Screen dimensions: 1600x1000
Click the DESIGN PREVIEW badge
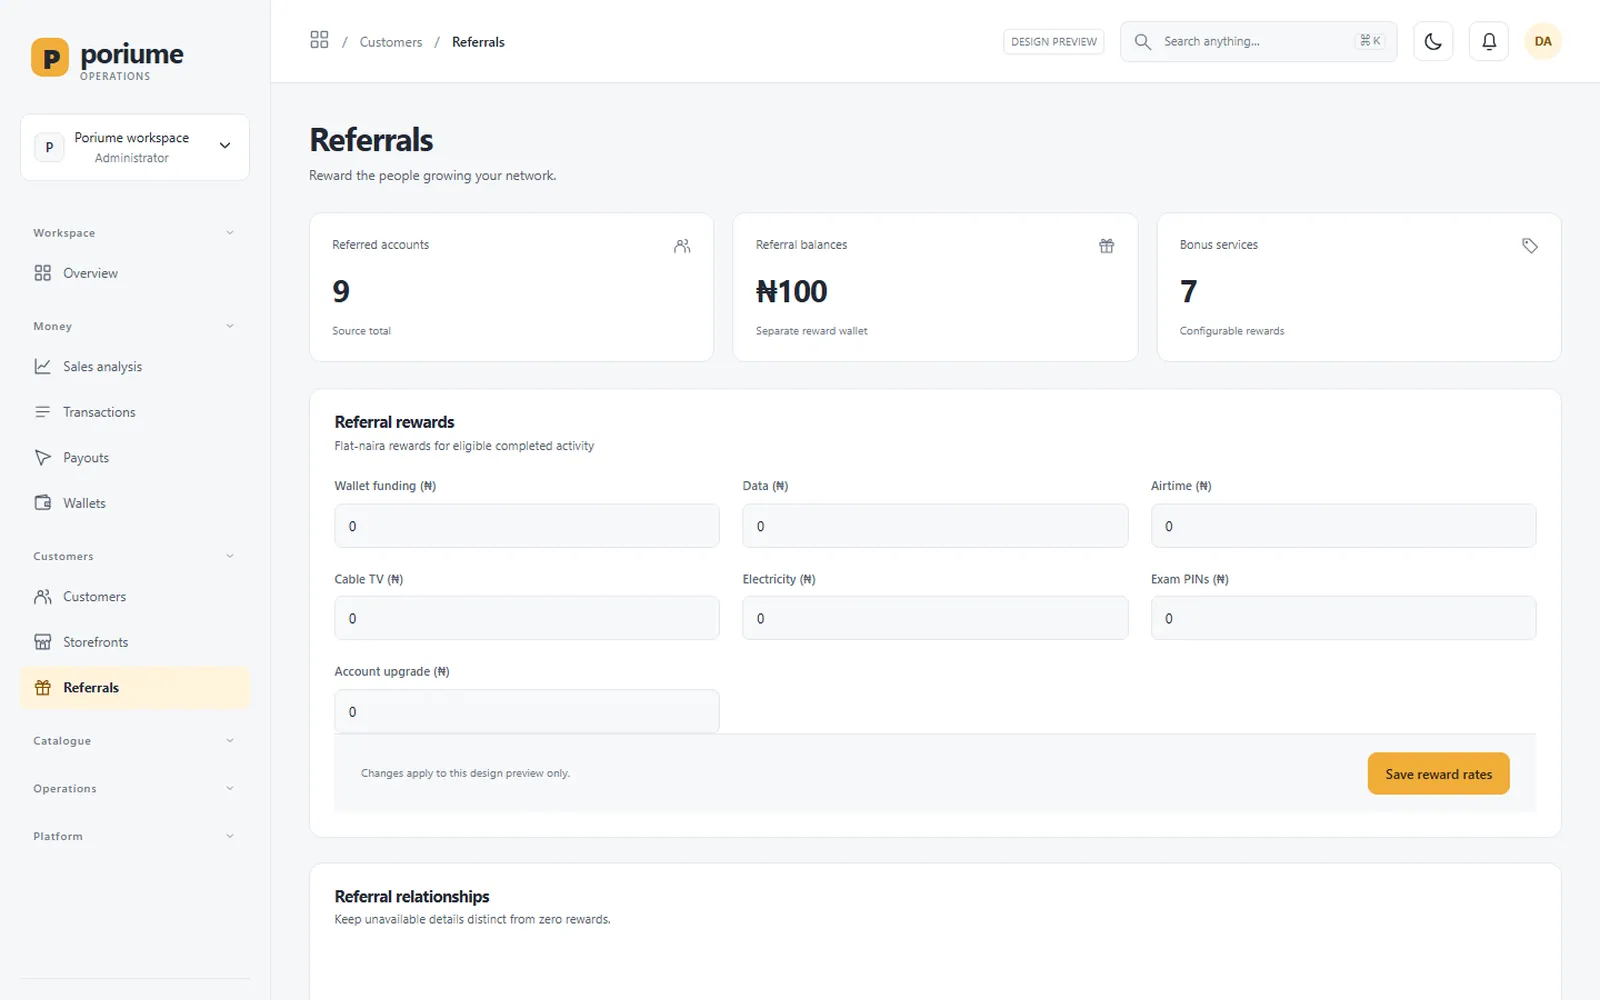[1053, 41]
